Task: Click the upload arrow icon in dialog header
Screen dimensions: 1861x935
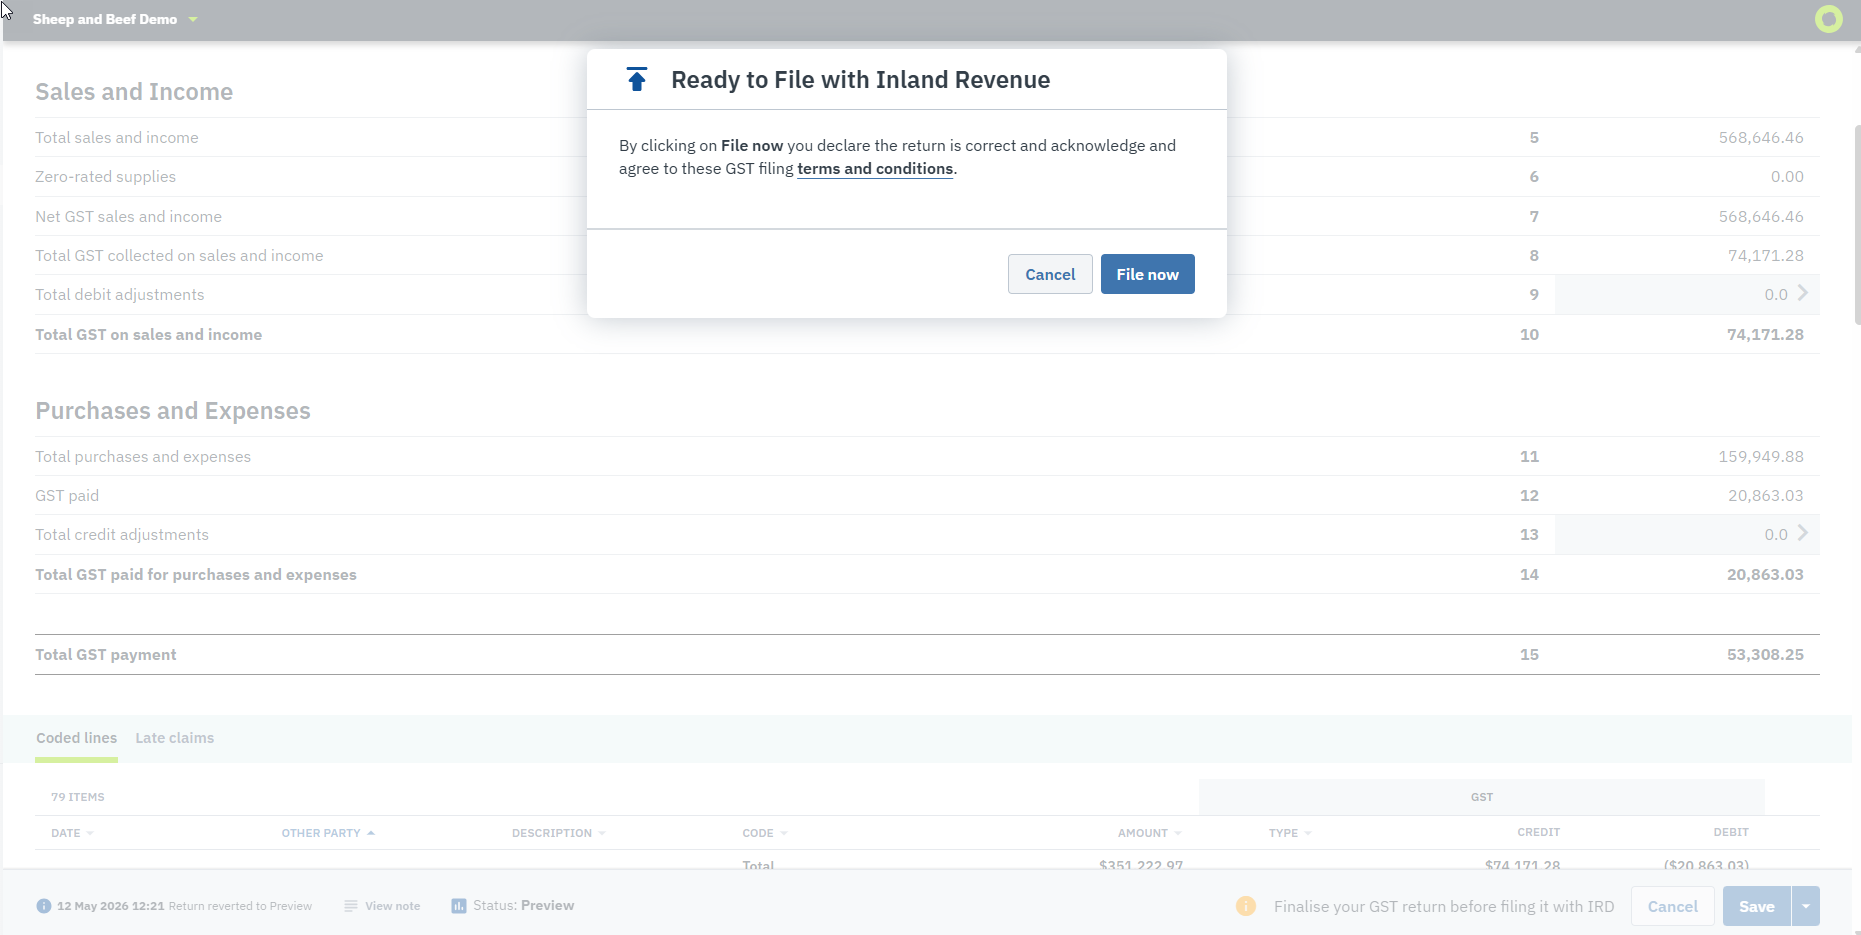Action: tap(637, 80)
